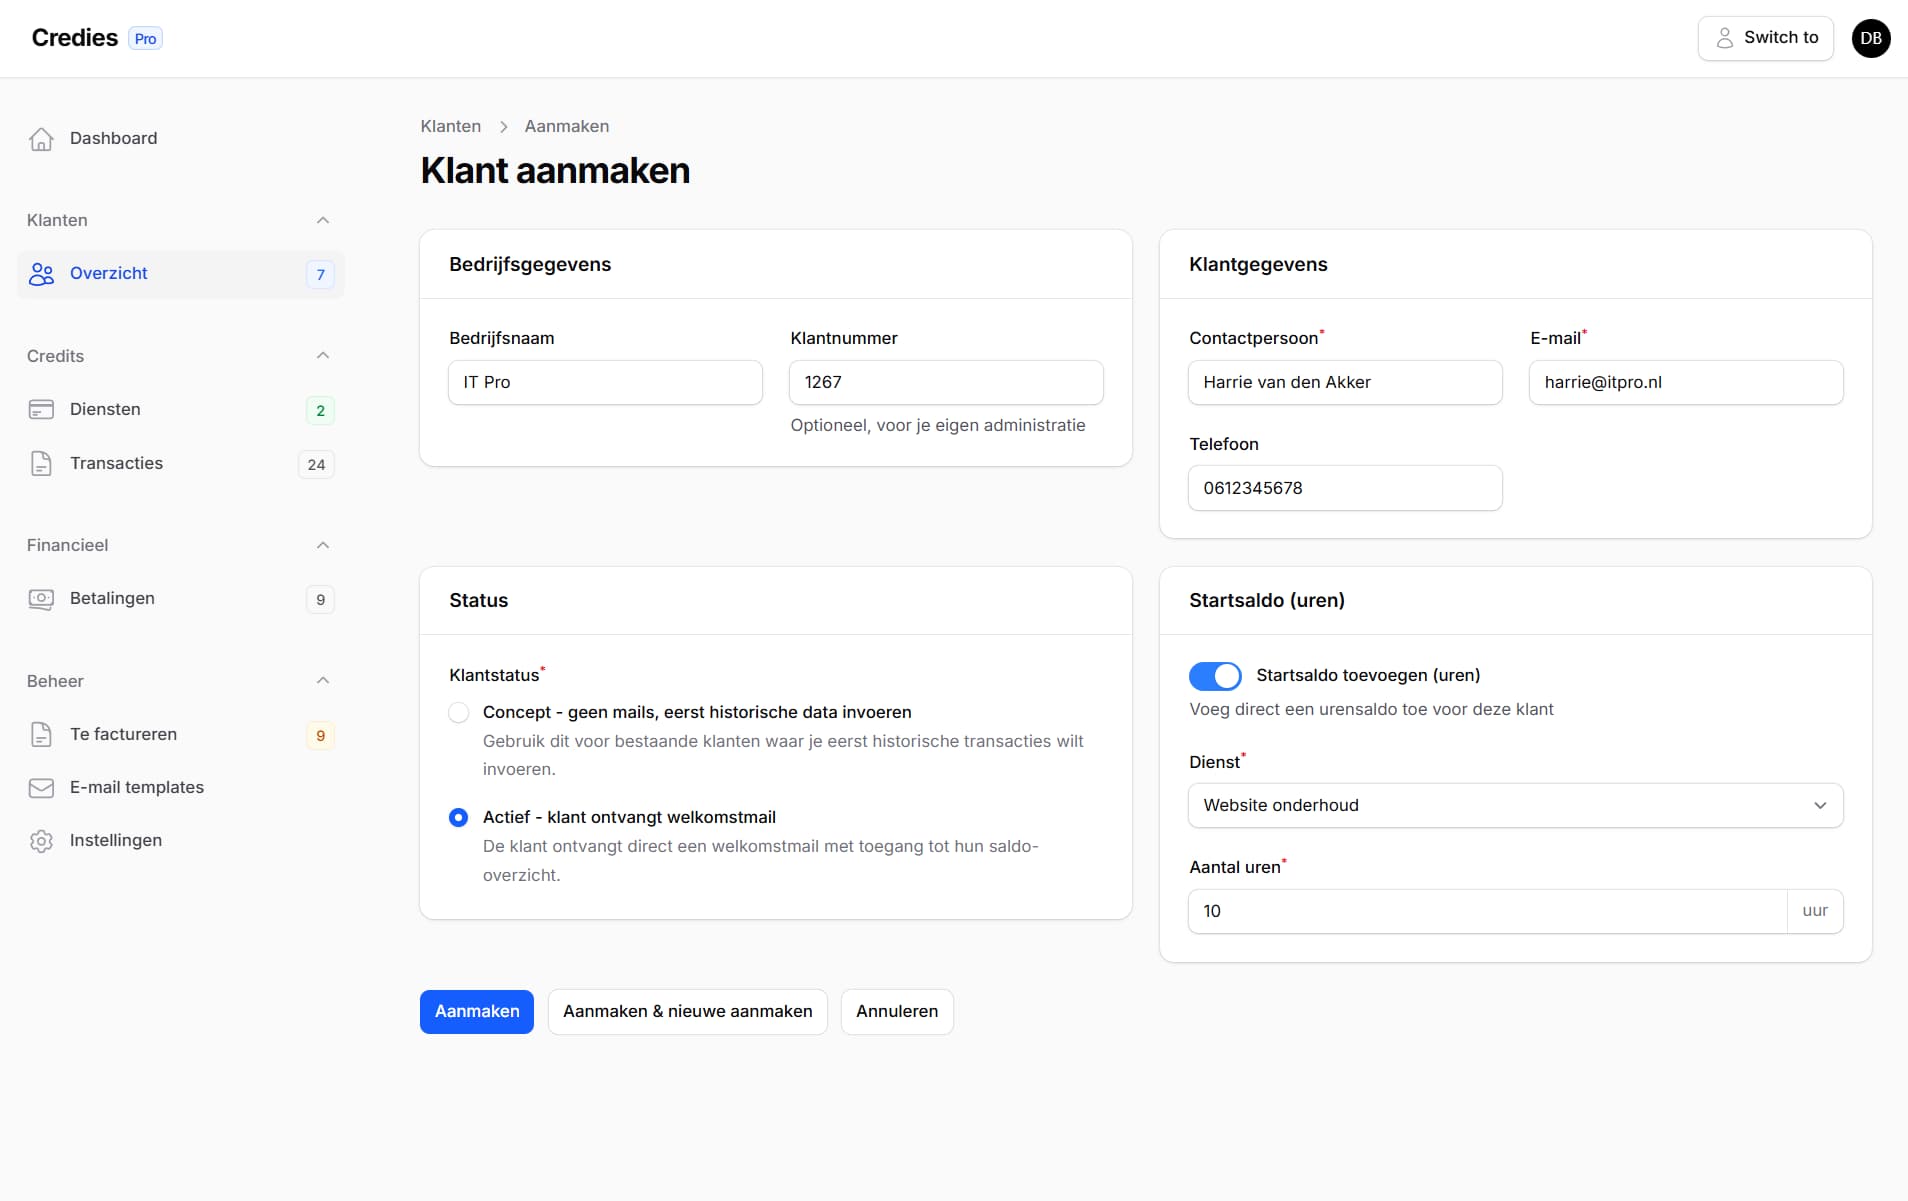Open Transacties document icon
This screenshot has width=1908, height=1201.
(41, 463)
